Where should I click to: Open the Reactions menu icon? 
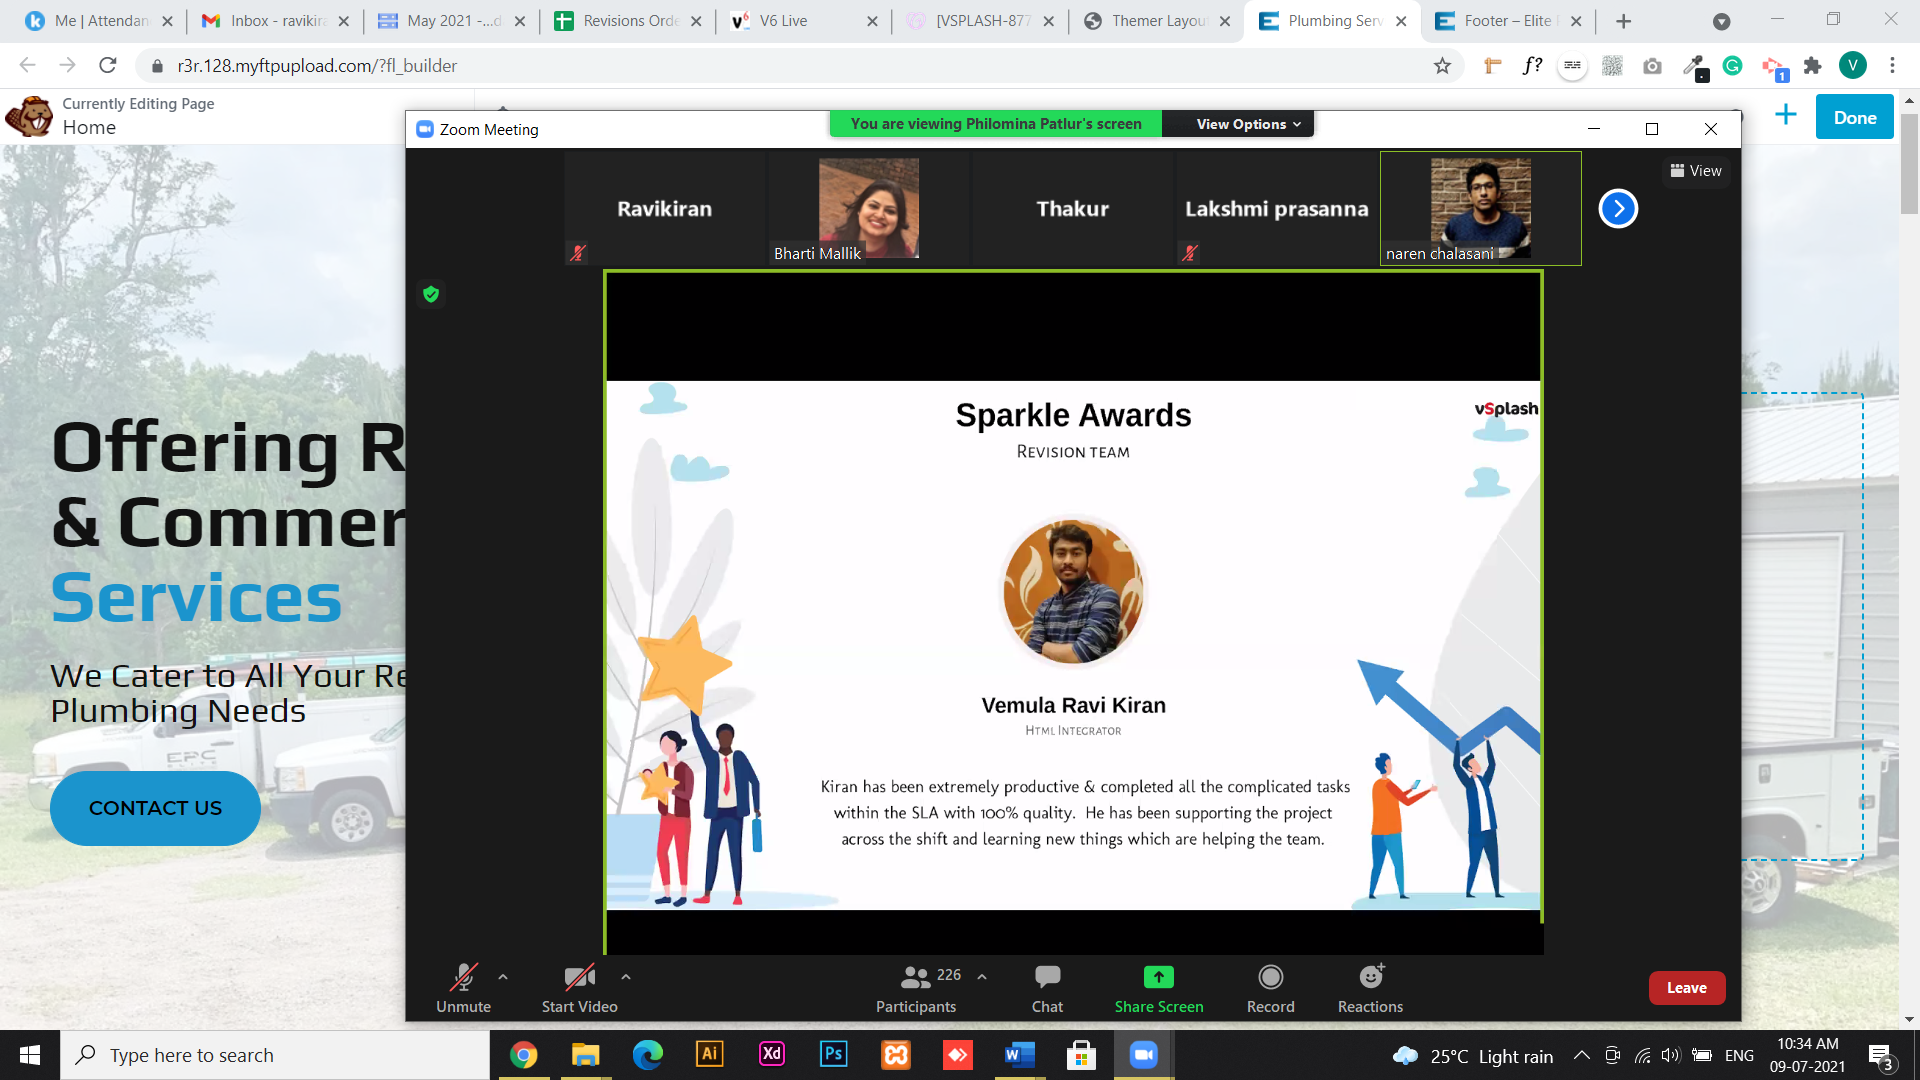point(1371,977)
